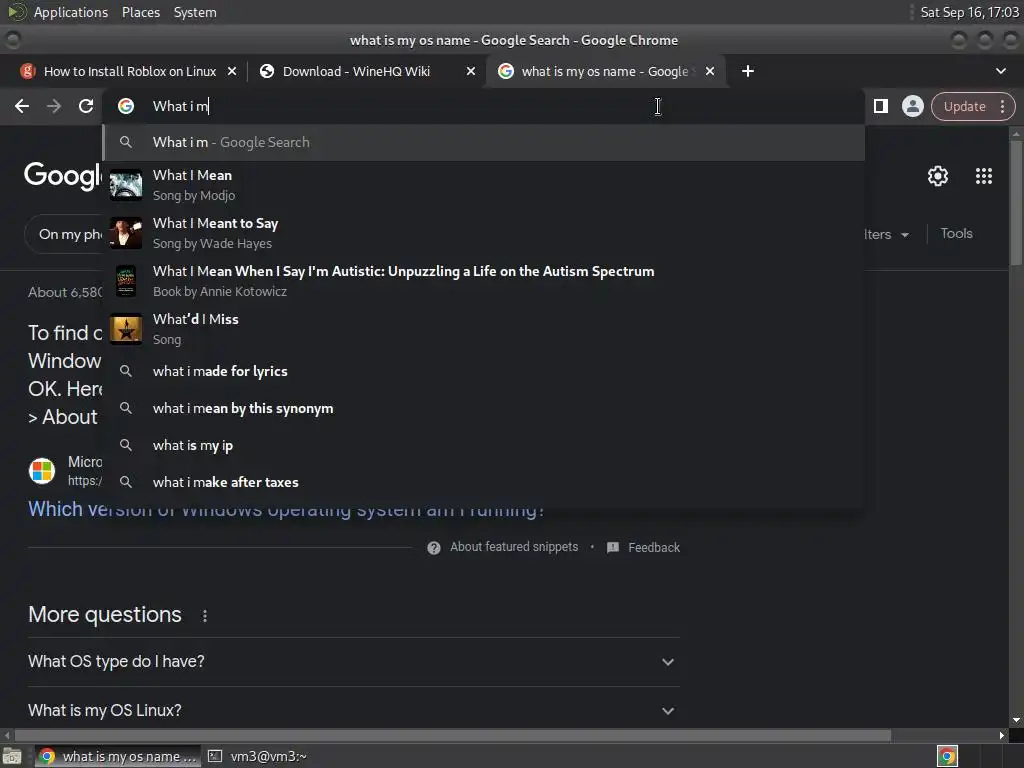Image resolution: width=1024 pixels, height=768 pixels.
Task: Close the Roblox on Linux tab
Action: tap(232, 71)
